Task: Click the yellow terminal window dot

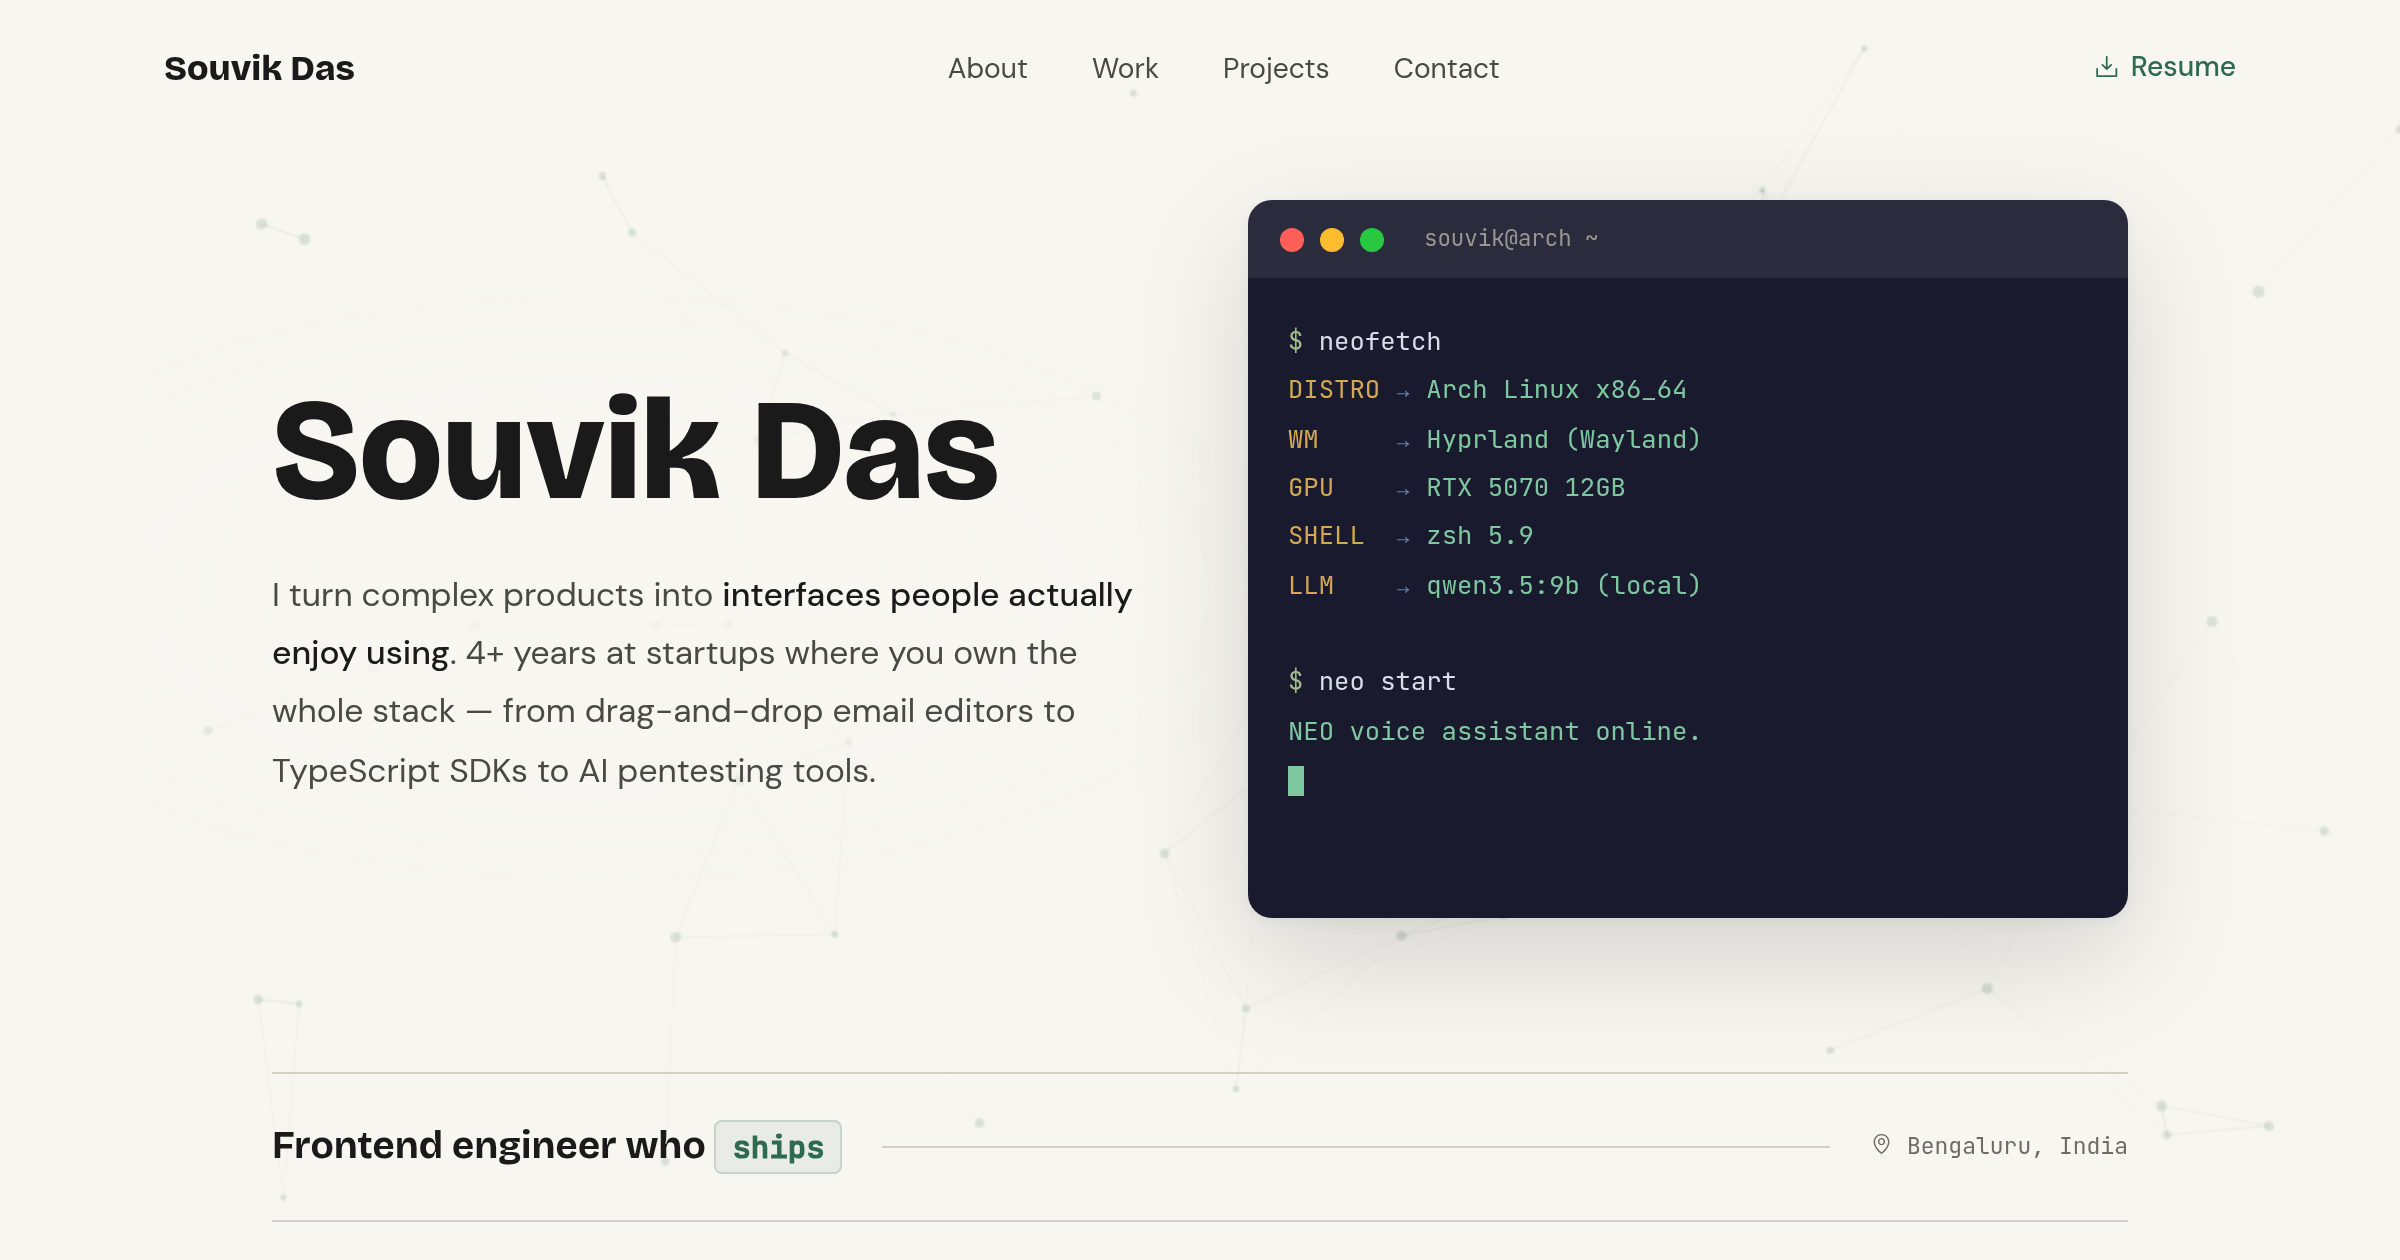Action: click(1332, 240)
